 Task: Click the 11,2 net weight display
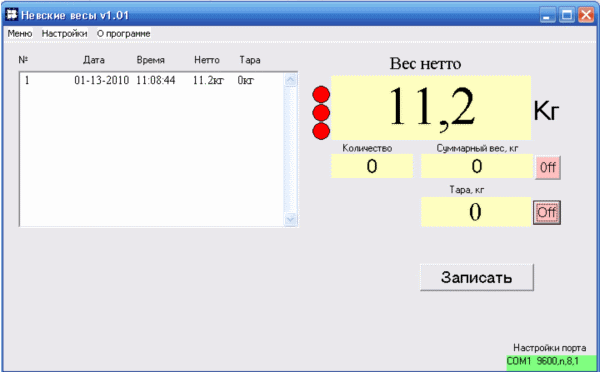431,108
